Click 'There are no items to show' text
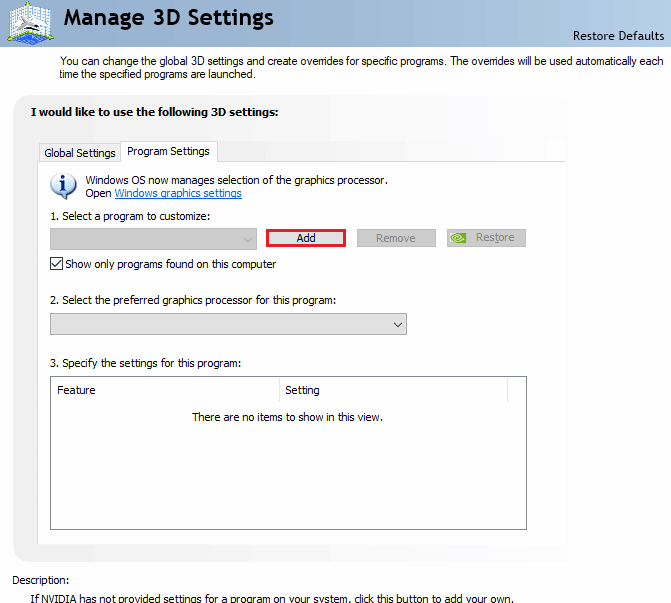The width and height of the screenshot is (671, 603). click(x=287, y=417)
